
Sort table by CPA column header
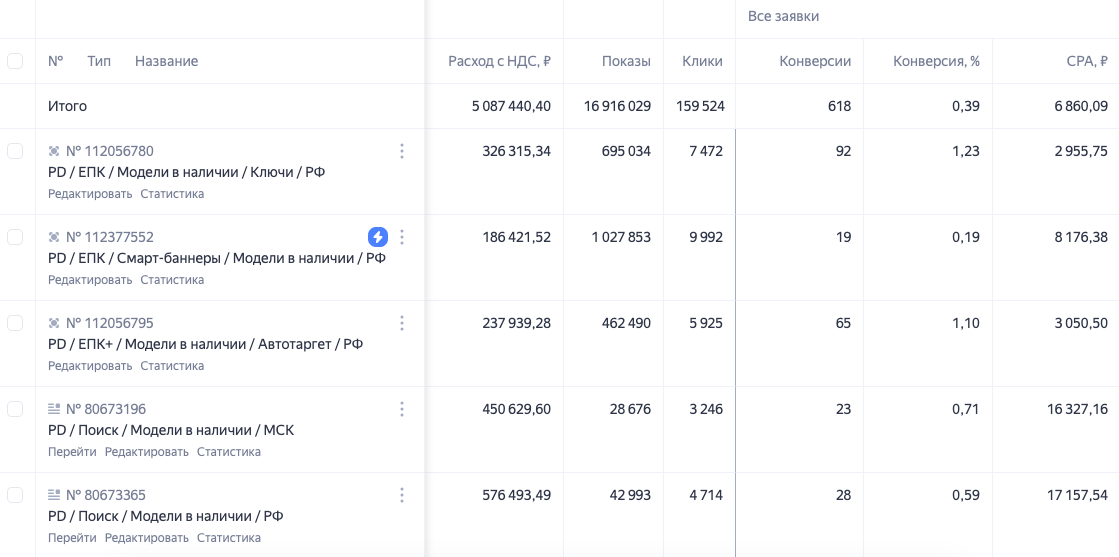(x=1087, y=61)
